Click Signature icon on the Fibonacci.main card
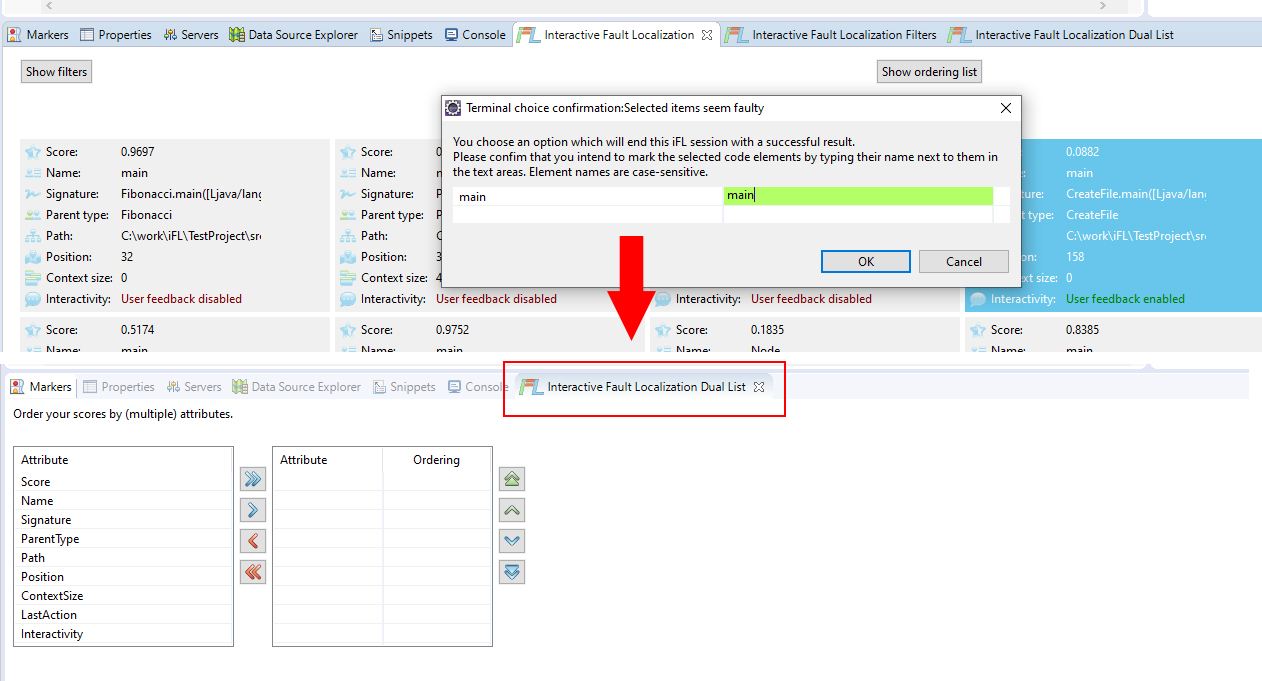 tap(32, 194)
